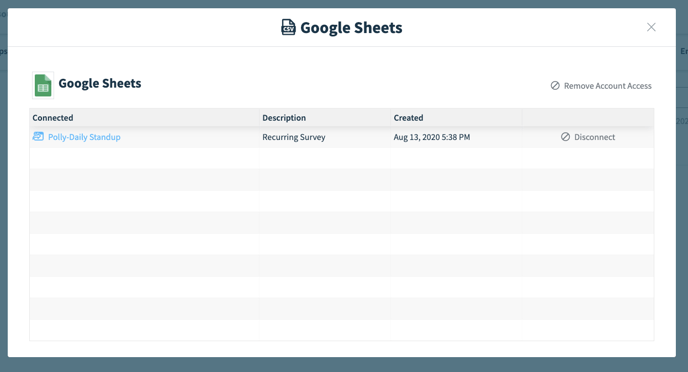Image resolution: width=688 pixels, height=372 pixels.
Task: Open the Polly-Daily Standup link
Action: pyautogui.click(x=84, y=137)
